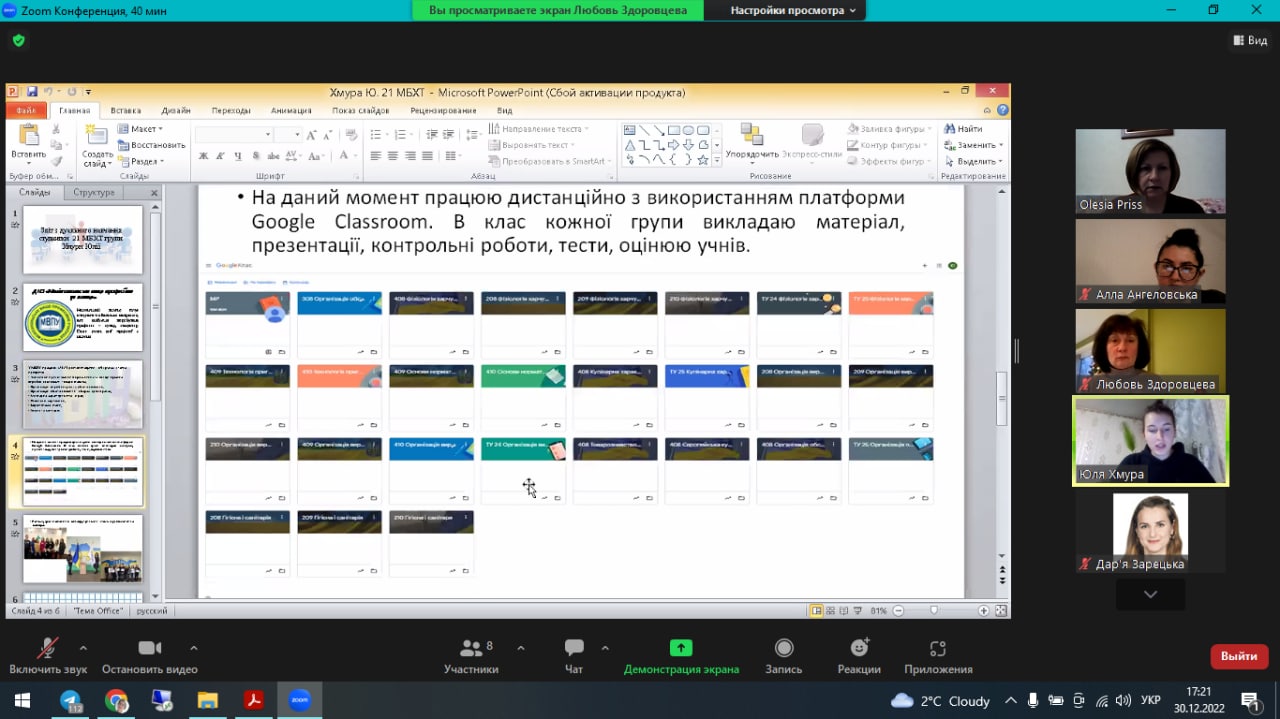
Task: Click the PowerPoint save icon
Action: [32, 92]
